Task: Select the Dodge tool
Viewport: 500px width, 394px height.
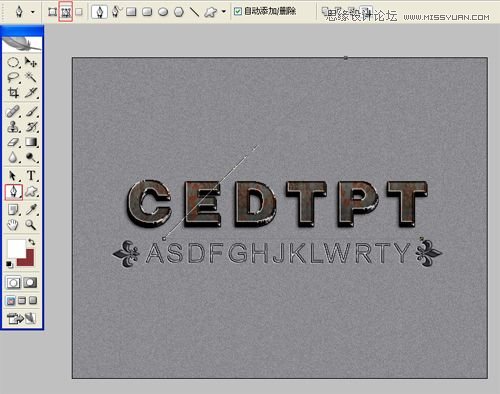Action: pyautogui.click(x=31, y=157)
